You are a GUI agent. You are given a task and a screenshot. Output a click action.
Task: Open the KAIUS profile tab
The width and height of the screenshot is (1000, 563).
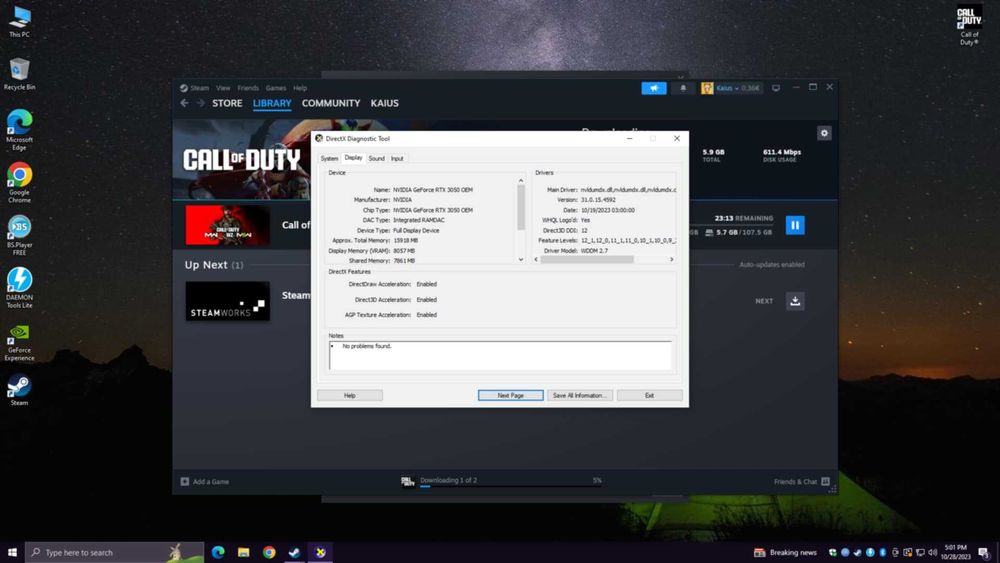[385, 103]
